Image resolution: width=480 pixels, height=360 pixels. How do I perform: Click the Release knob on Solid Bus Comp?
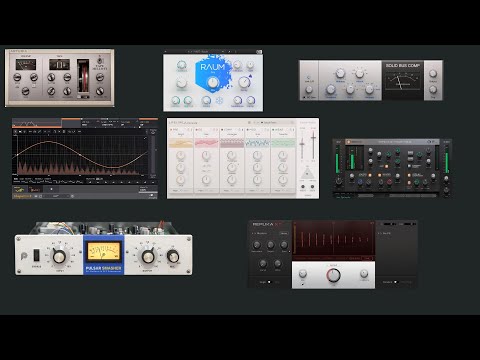coord(369,89)
